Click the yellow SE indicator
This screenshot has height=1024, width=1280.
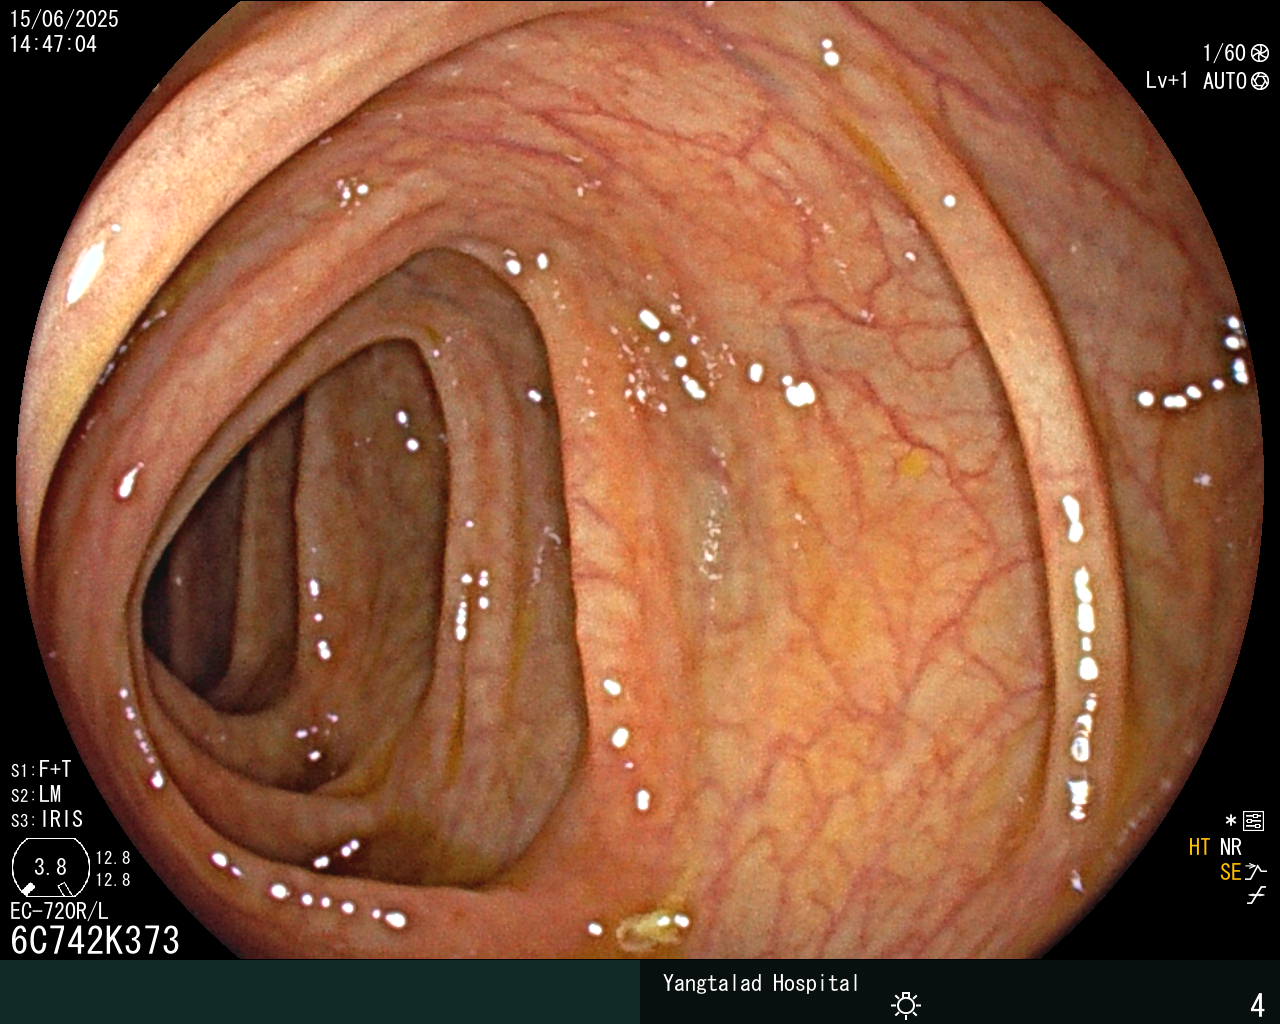1230,872
